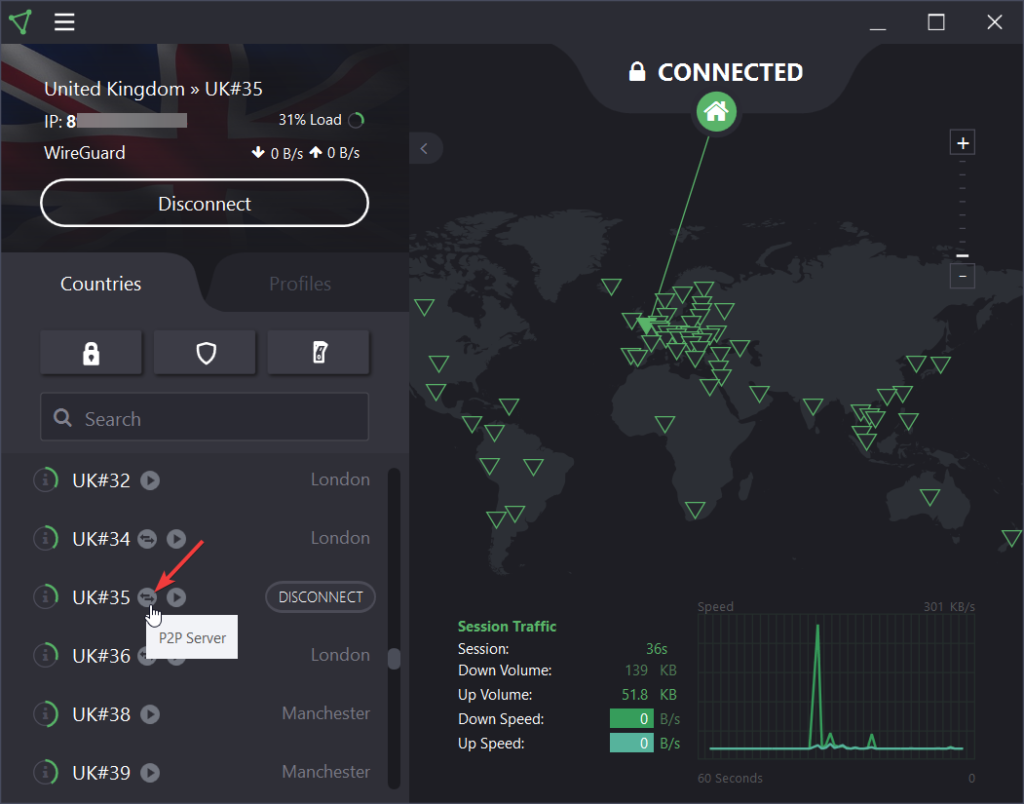Screen dimensions: 1024x804
Task: Click the P2P icon next to UK#34
Action: click(148, 539)
